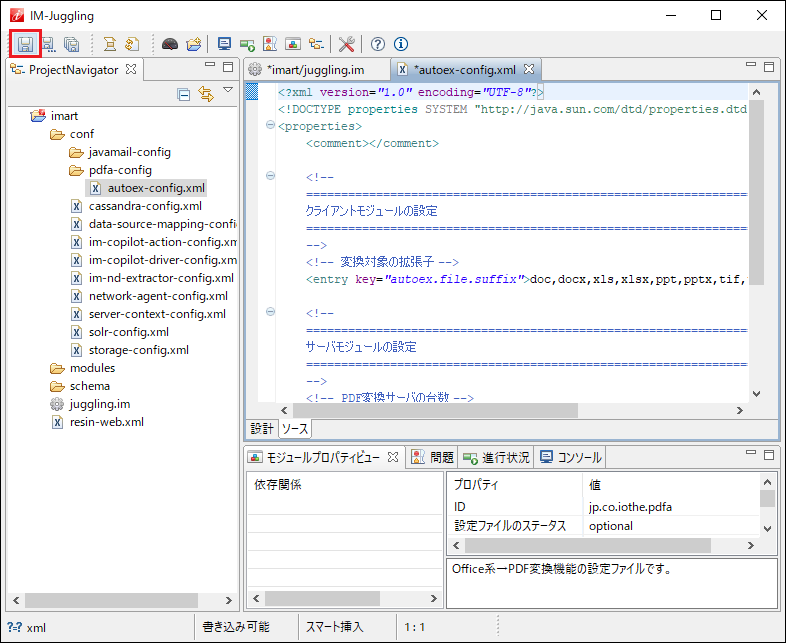Open ProjectNavigator view menu dropdown arrow
The height and width of the screenshot is (643, 786).
pyautogui.click(x=227, y=91)
